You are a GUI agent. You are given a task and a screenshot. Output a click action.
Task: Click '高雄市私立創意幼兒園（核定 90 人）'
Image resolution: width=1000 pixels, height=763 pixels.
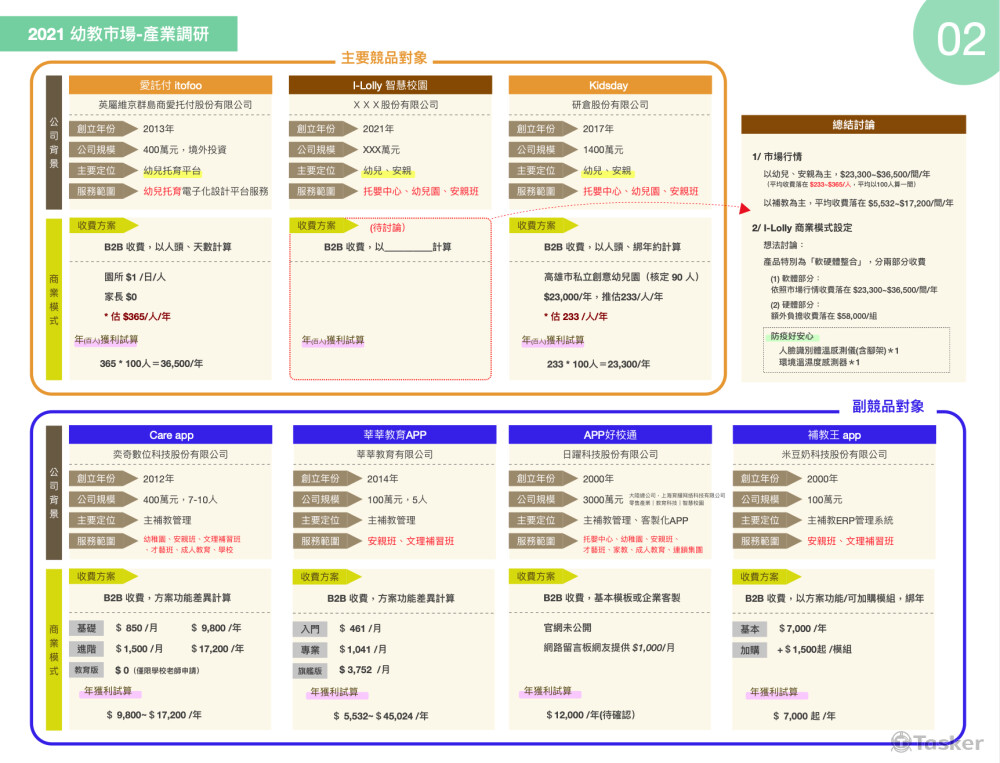point(622,277)
